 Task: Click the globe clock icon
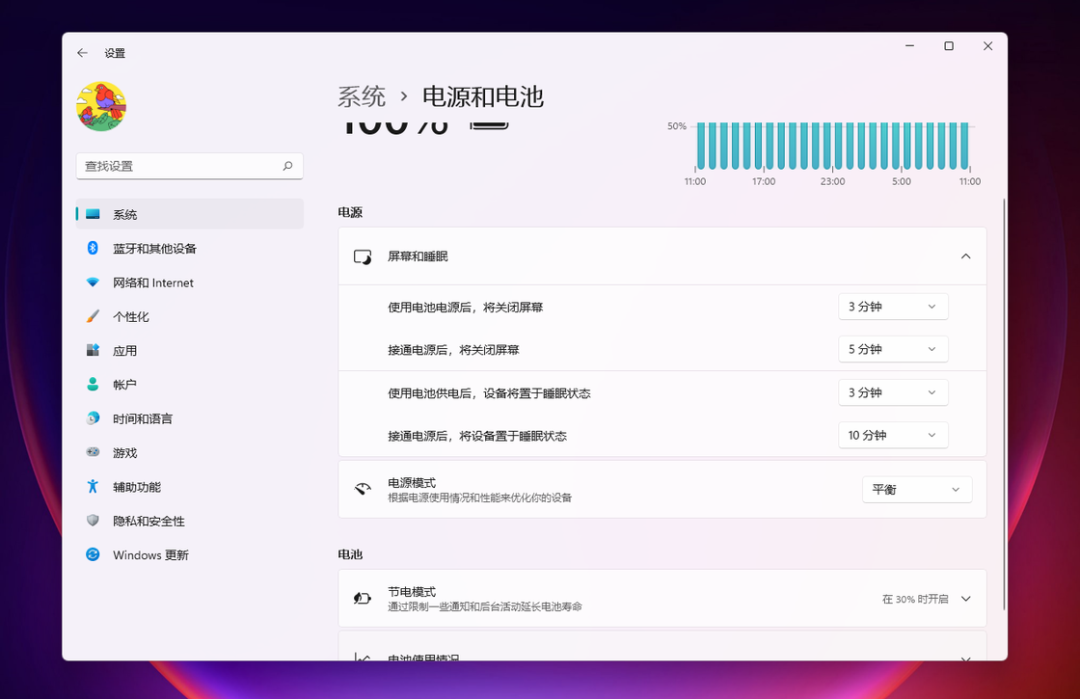(93, 418)
